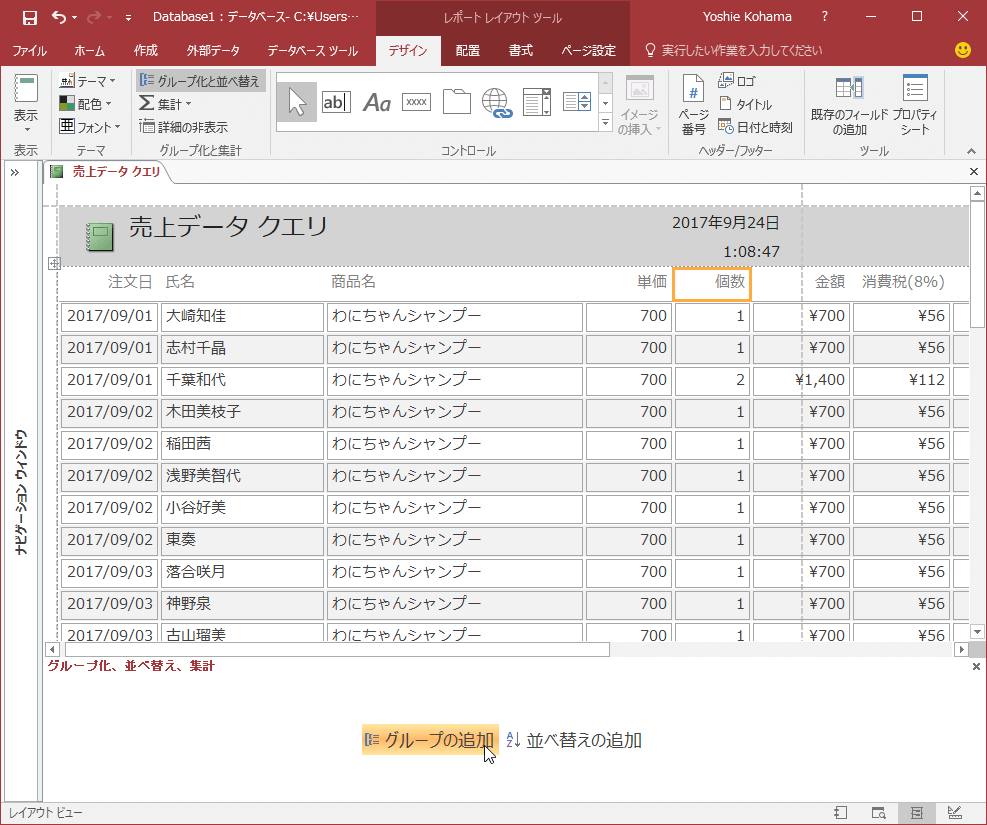Open the 集計 totals dropdown

point(165,104)
